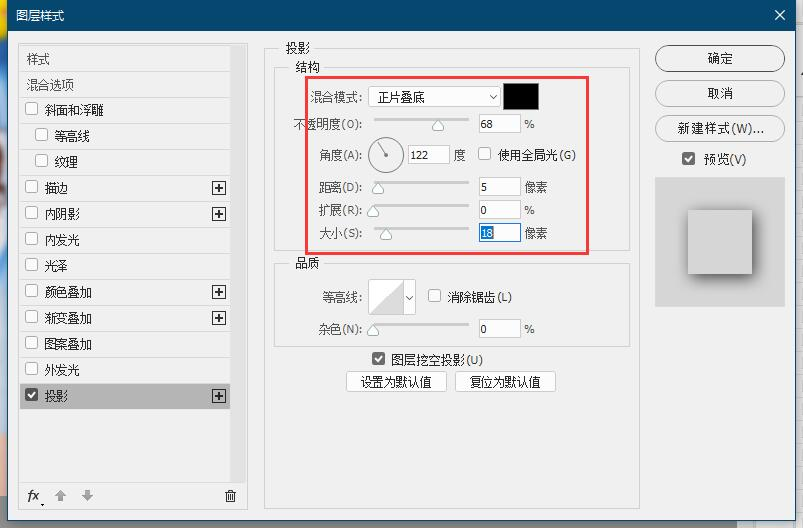Confirm with the 确定 button
This screenshot has height=528, width=803.
tap(720, 58)
